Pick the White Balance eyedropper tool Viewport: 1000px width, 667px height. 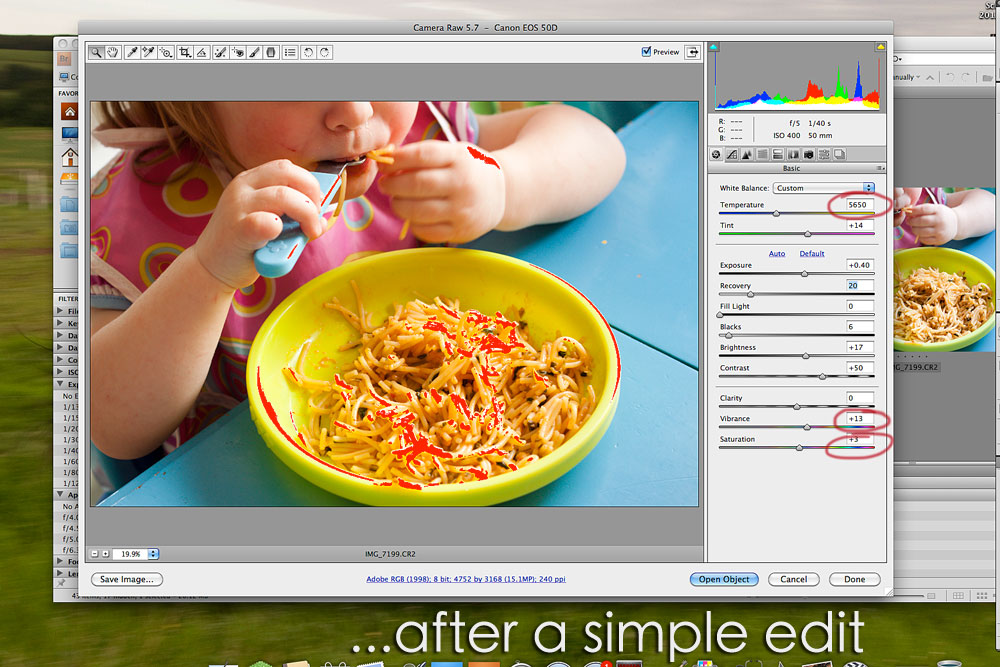click(x=132, y=52)
